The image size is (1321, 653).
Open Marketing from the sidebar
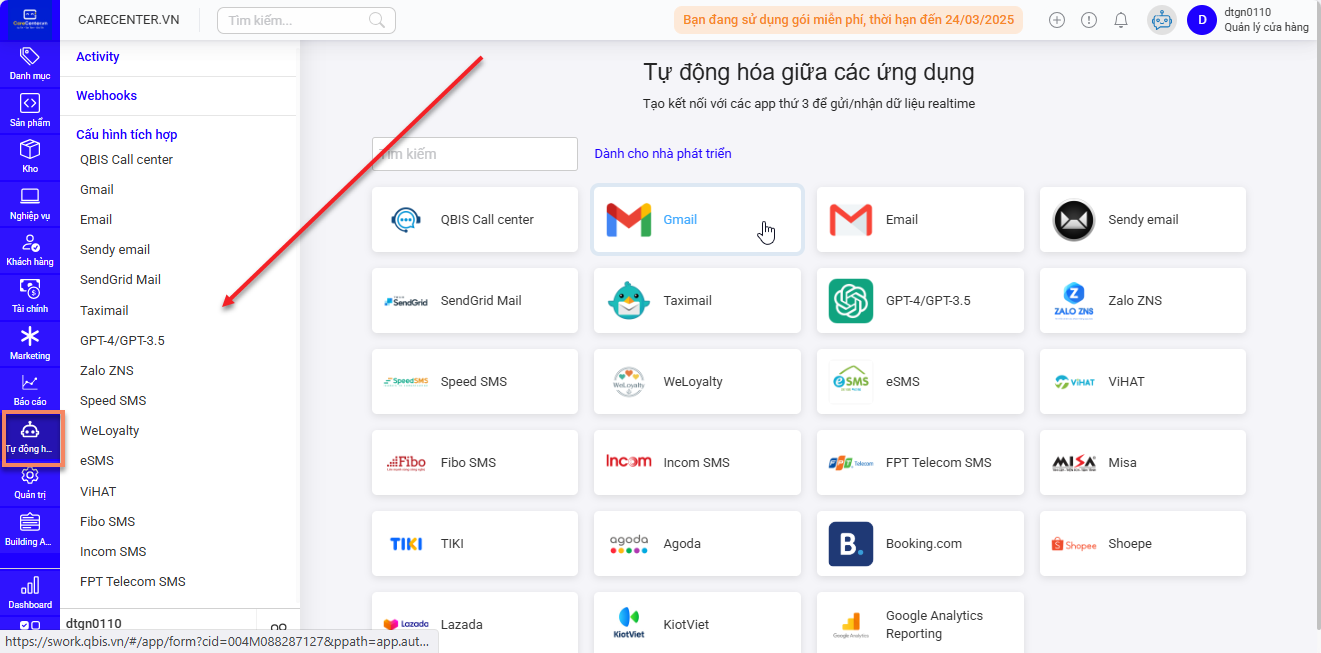30,343
